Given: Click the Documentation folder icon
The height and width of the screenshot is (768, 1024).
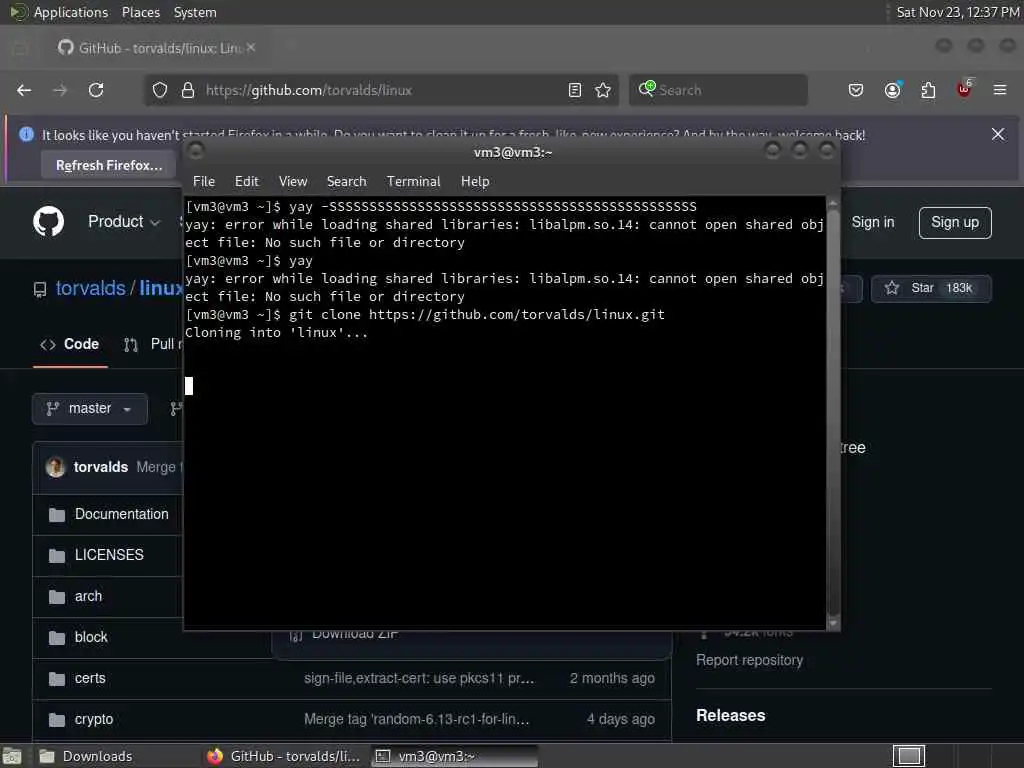Looking at the screenshot, I should pyautogui.click(x=57, y=515).
